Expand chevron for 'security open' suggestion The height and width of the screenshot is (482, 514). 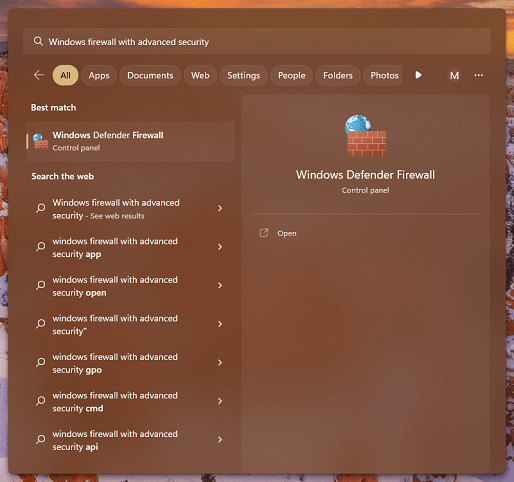(220, 285)
